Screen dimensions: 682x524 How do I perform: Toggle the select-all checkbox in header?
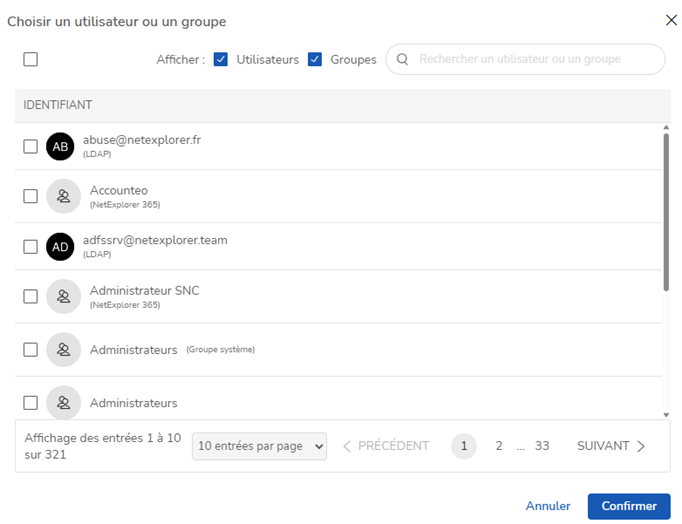click(31, 59)
